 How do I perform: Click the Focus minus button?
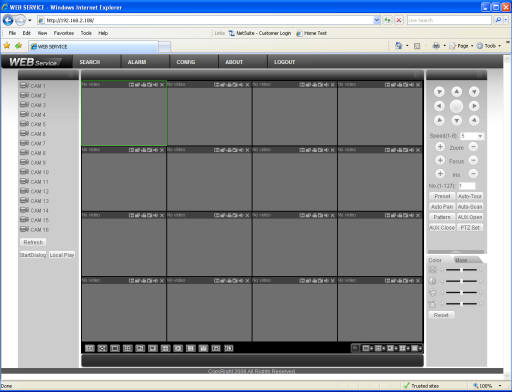tap(473, 160)
